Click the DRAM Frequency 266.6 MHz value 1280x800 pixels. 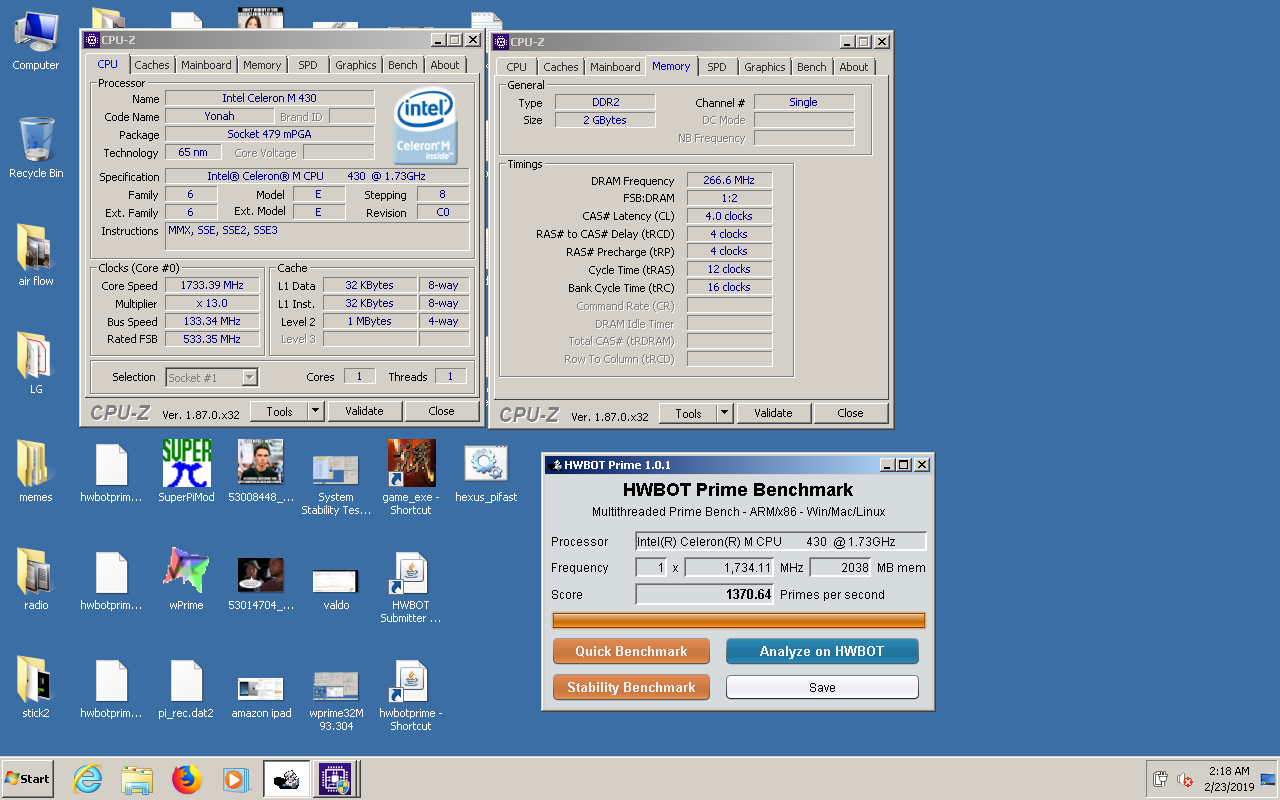(x=729, y=181)
